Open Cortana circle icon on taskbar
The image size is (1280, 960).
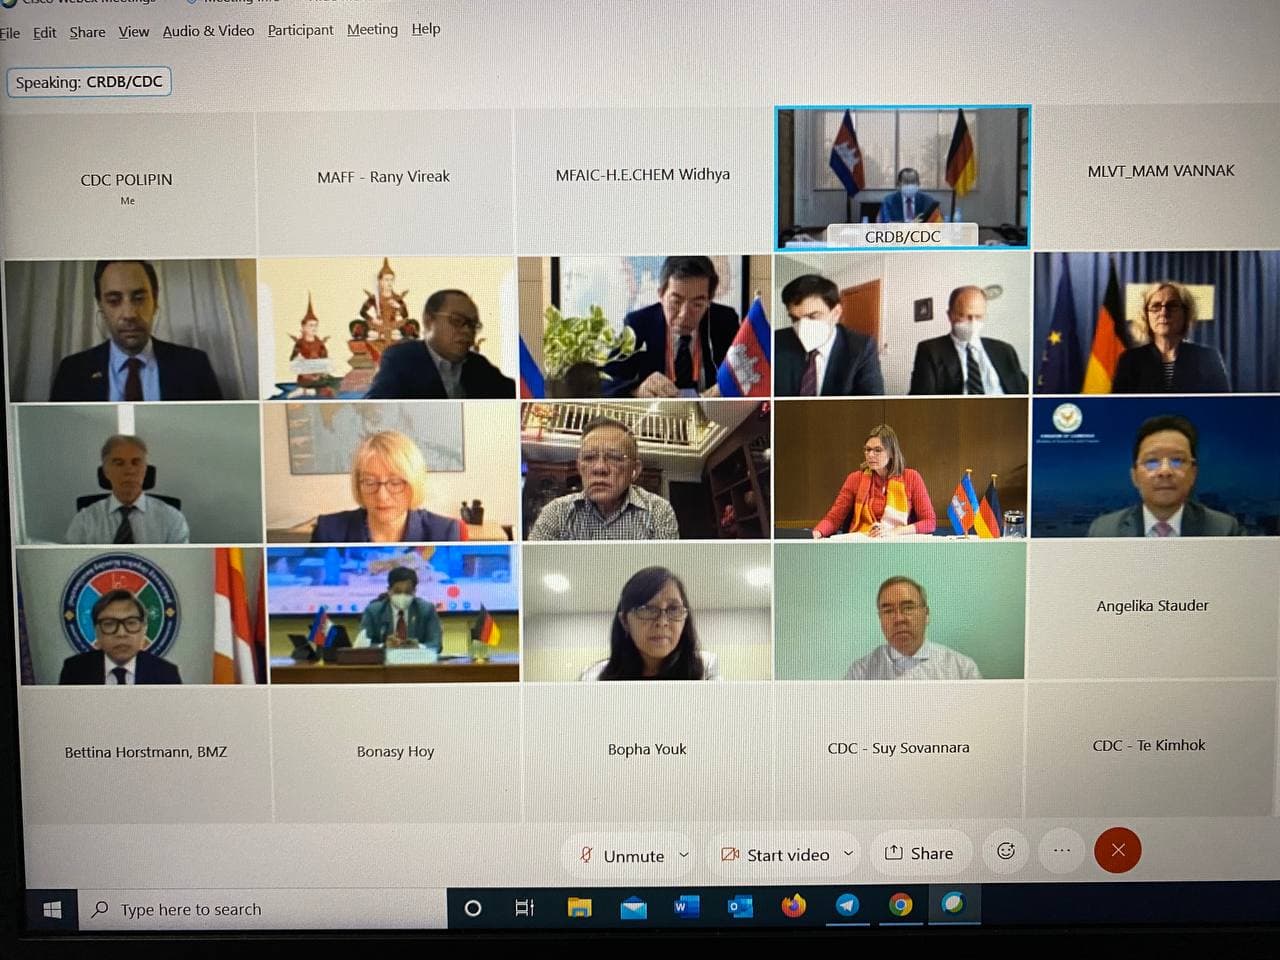coord(473,908)
